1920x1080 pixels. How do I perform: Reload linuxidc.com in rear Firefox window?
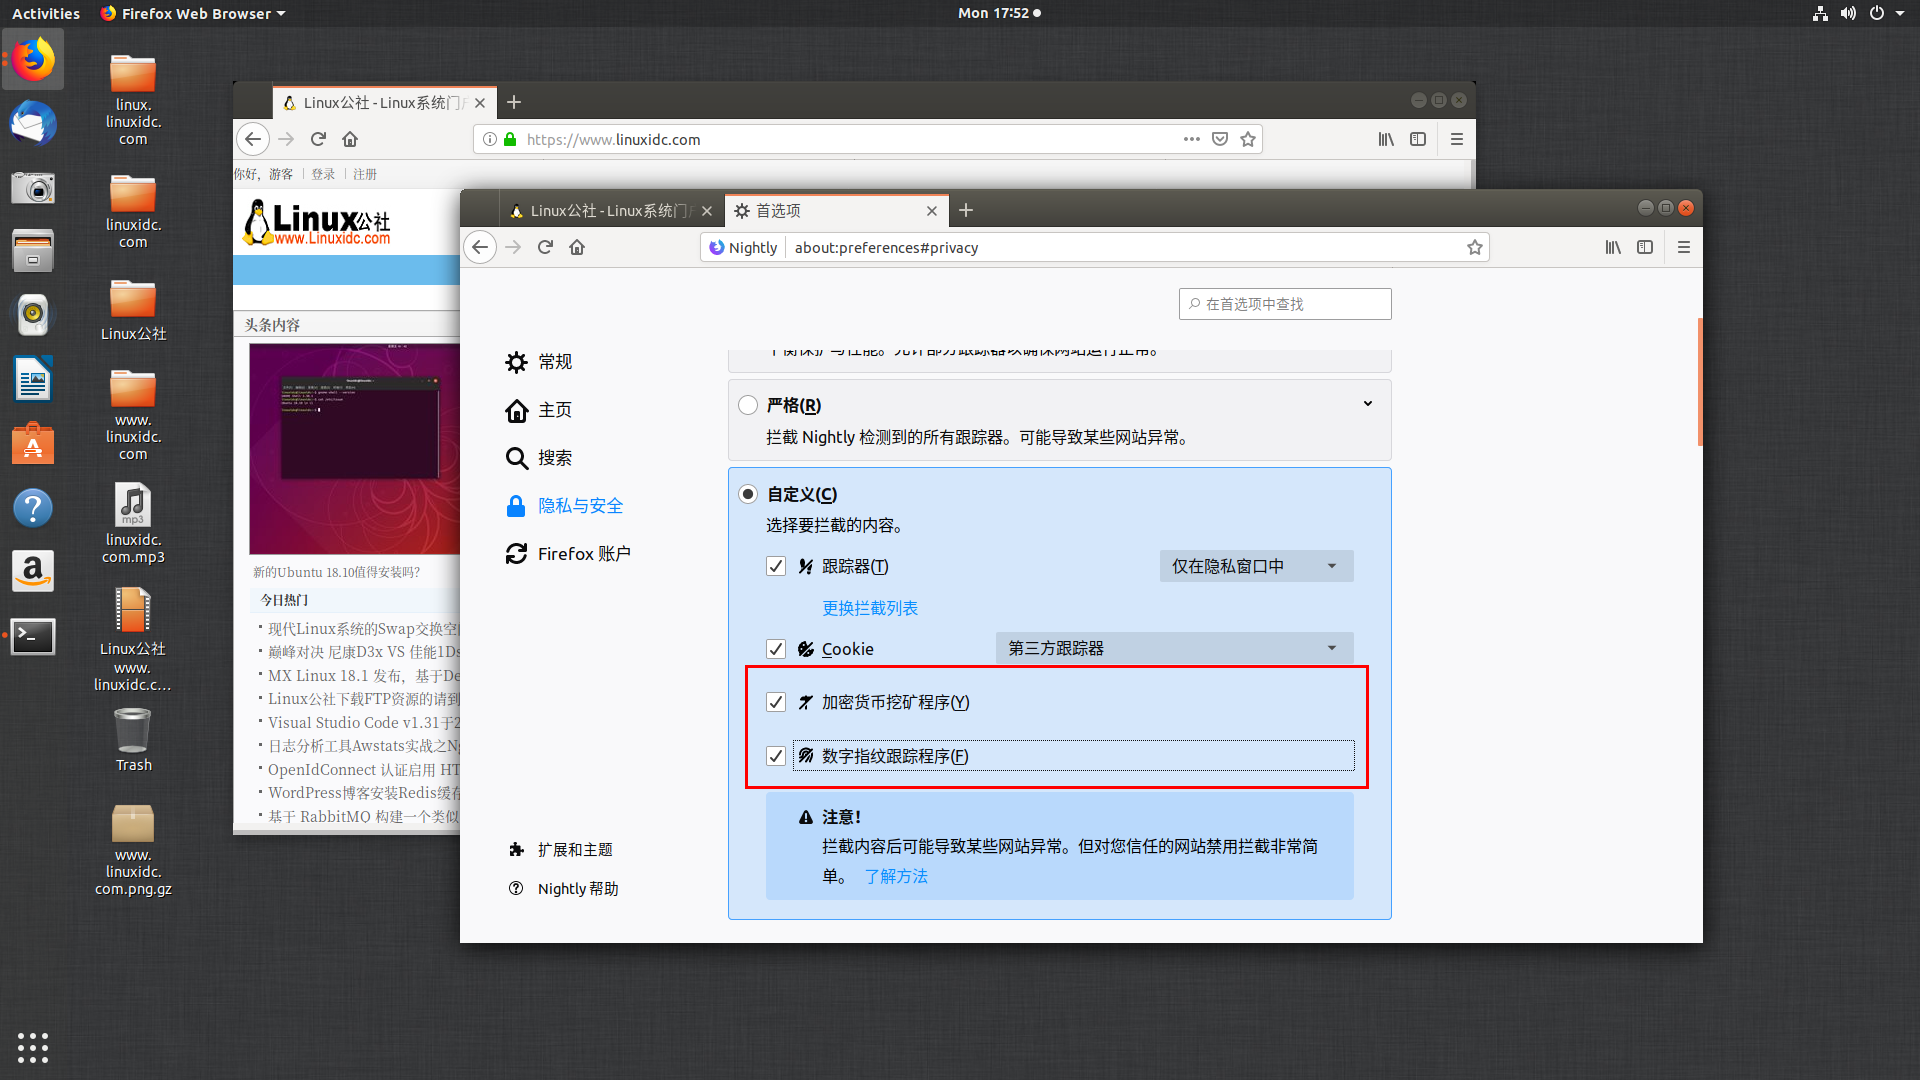[318, 139]
